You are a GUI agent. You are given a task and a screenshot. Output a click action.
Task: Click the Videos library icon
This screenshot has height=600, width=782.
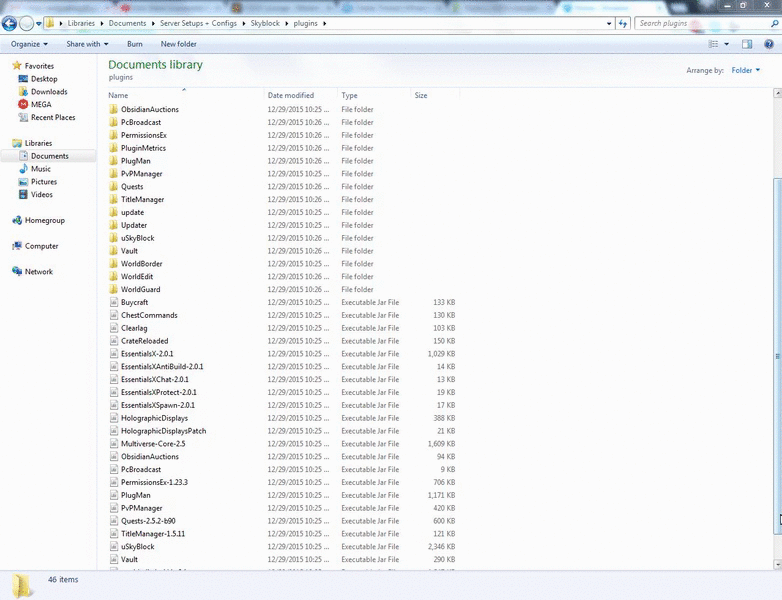[x=23, y=195]
